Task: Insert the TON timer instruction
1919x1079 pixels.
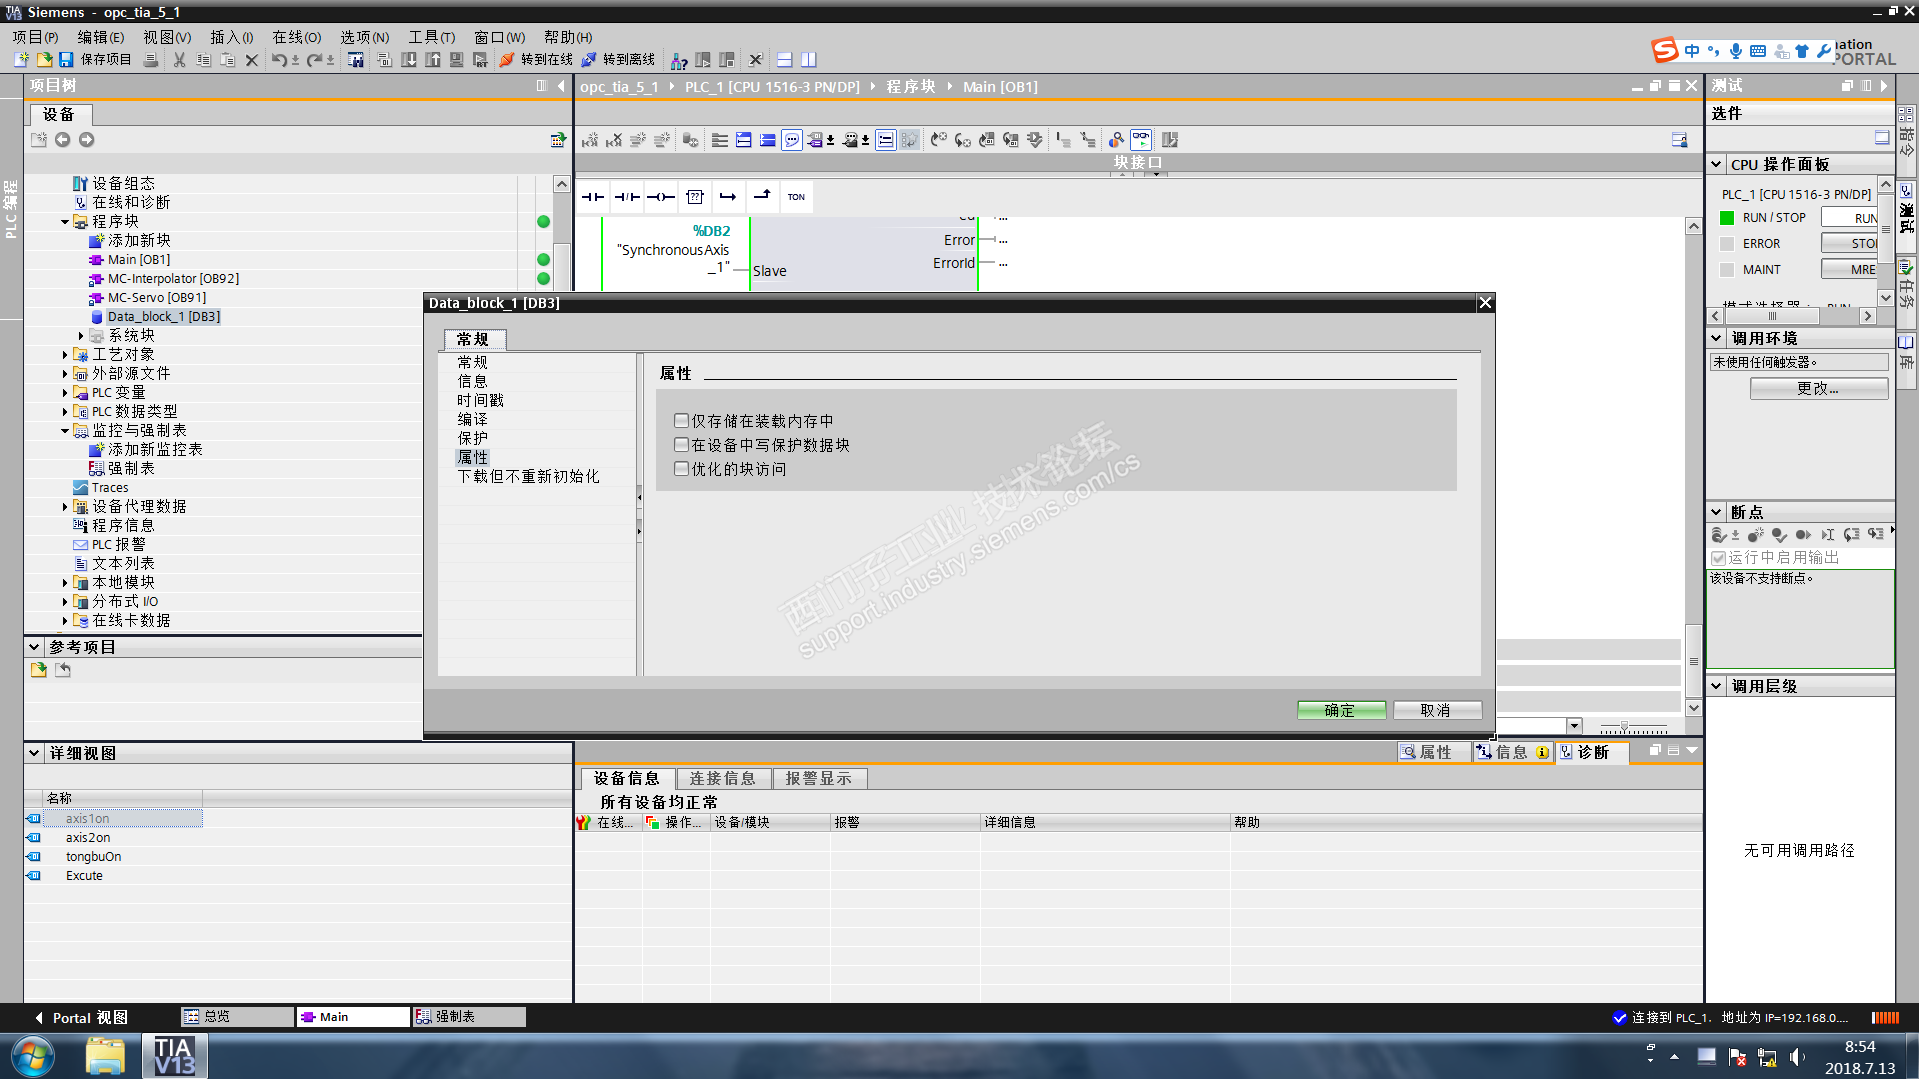Action: pos(796,197)
